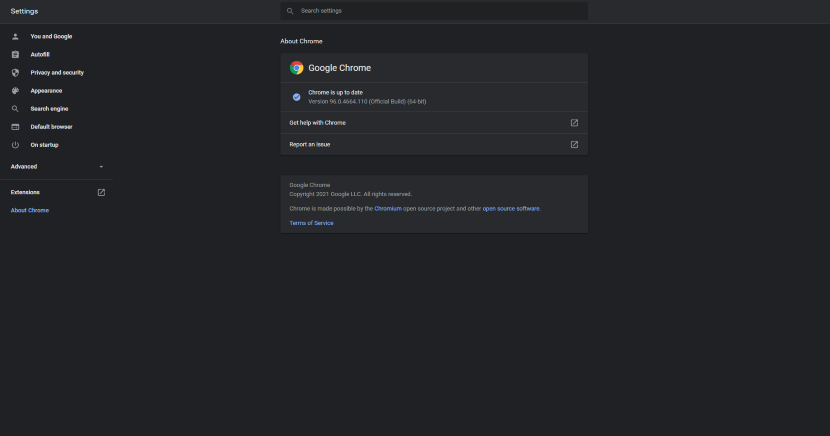830x436 pixels.
Task: Click the power icon for On startup
Action: (15, 145)
